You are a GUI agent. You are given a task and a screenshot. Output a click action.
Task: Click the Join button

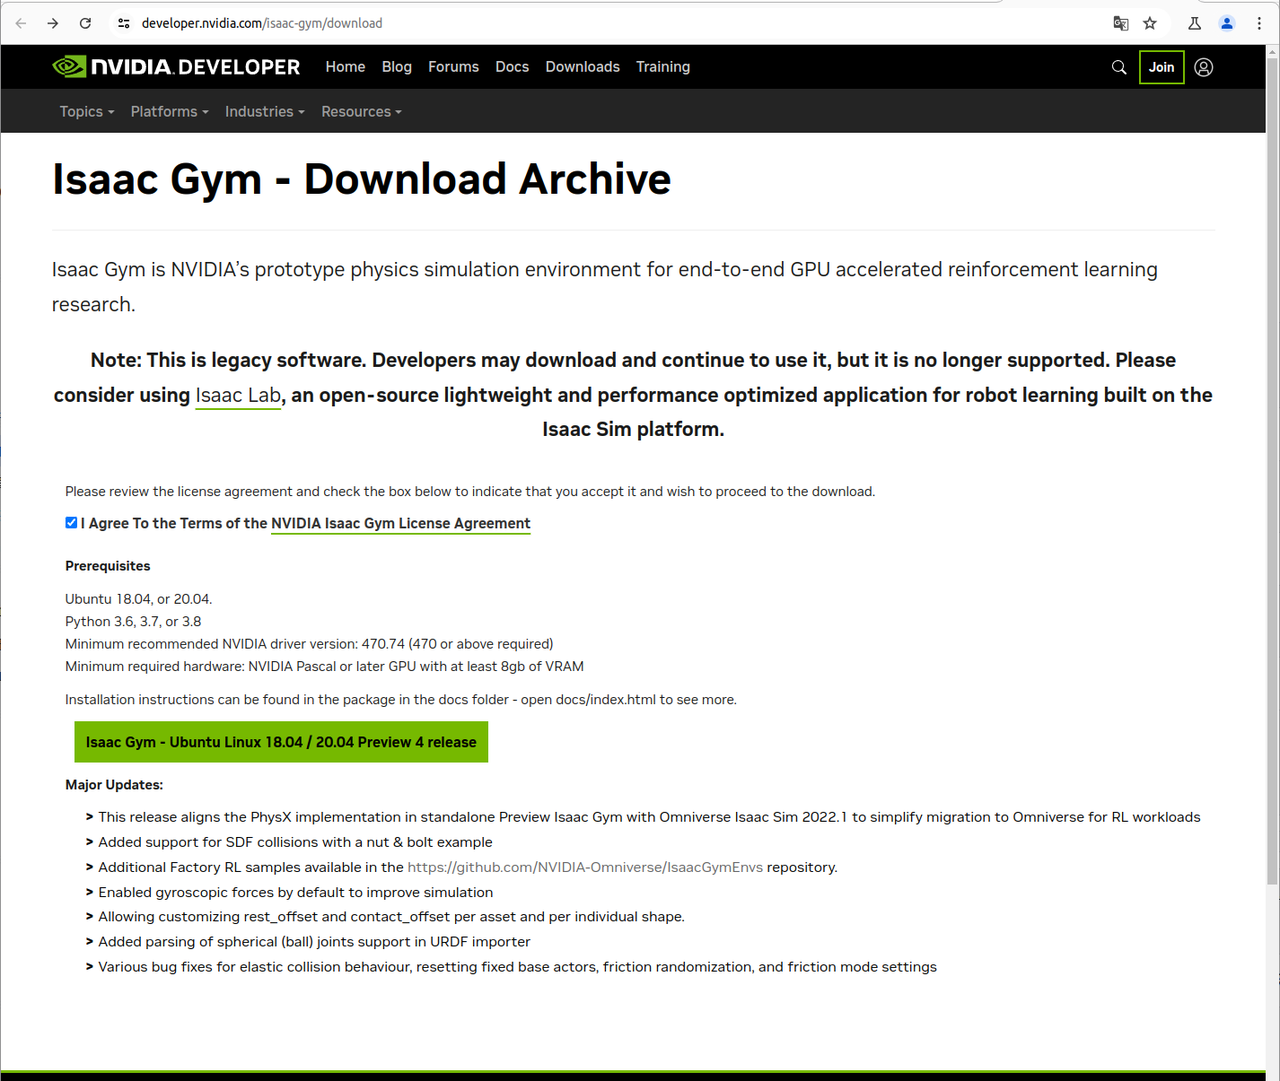click(1162, 67)
